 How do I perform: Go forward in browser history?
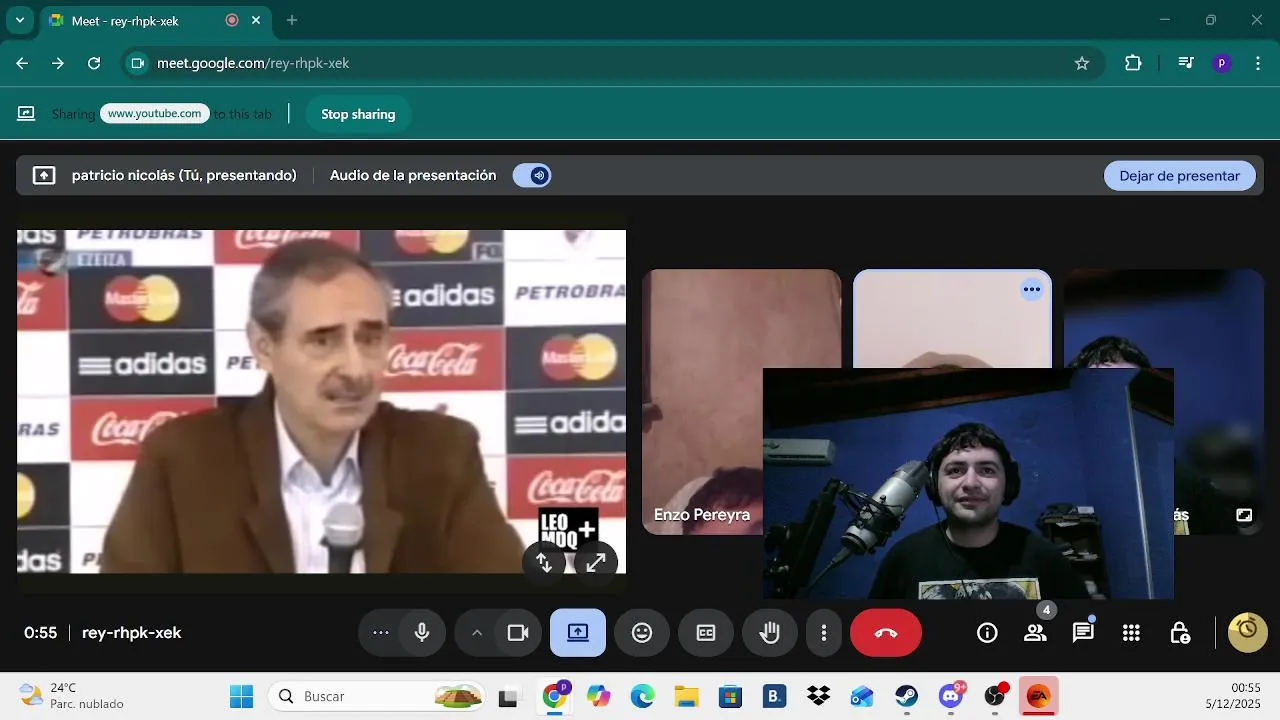(58, 63)
